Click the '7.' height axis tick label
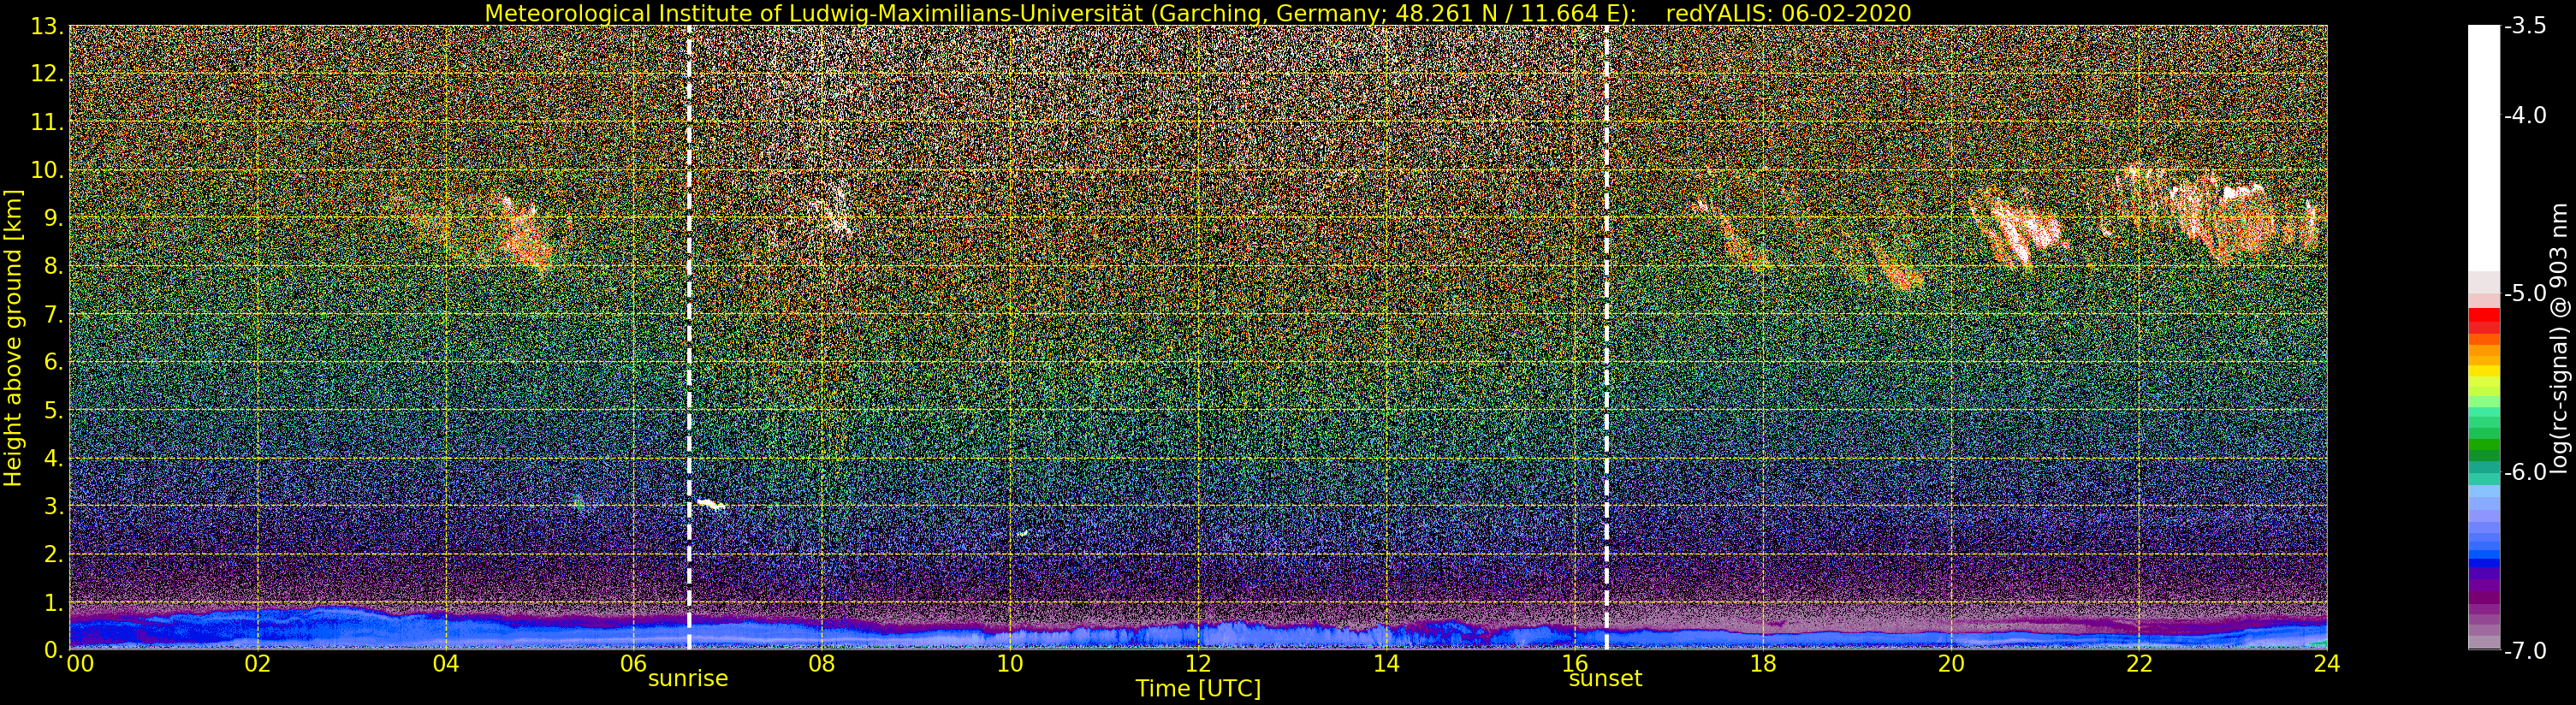2576x705 pixels. pyautogui.click(x=54, y=314)
